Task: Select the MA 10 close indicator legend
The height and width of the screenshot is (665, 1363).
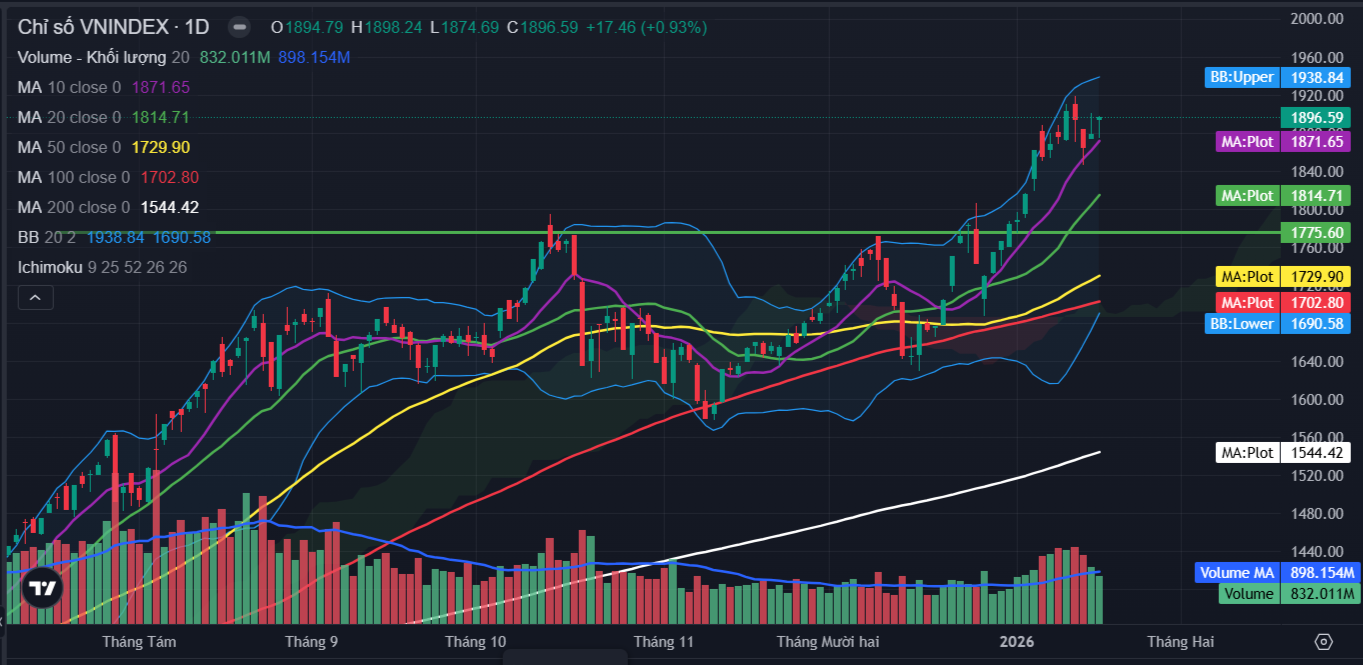Action: [68, 87]
